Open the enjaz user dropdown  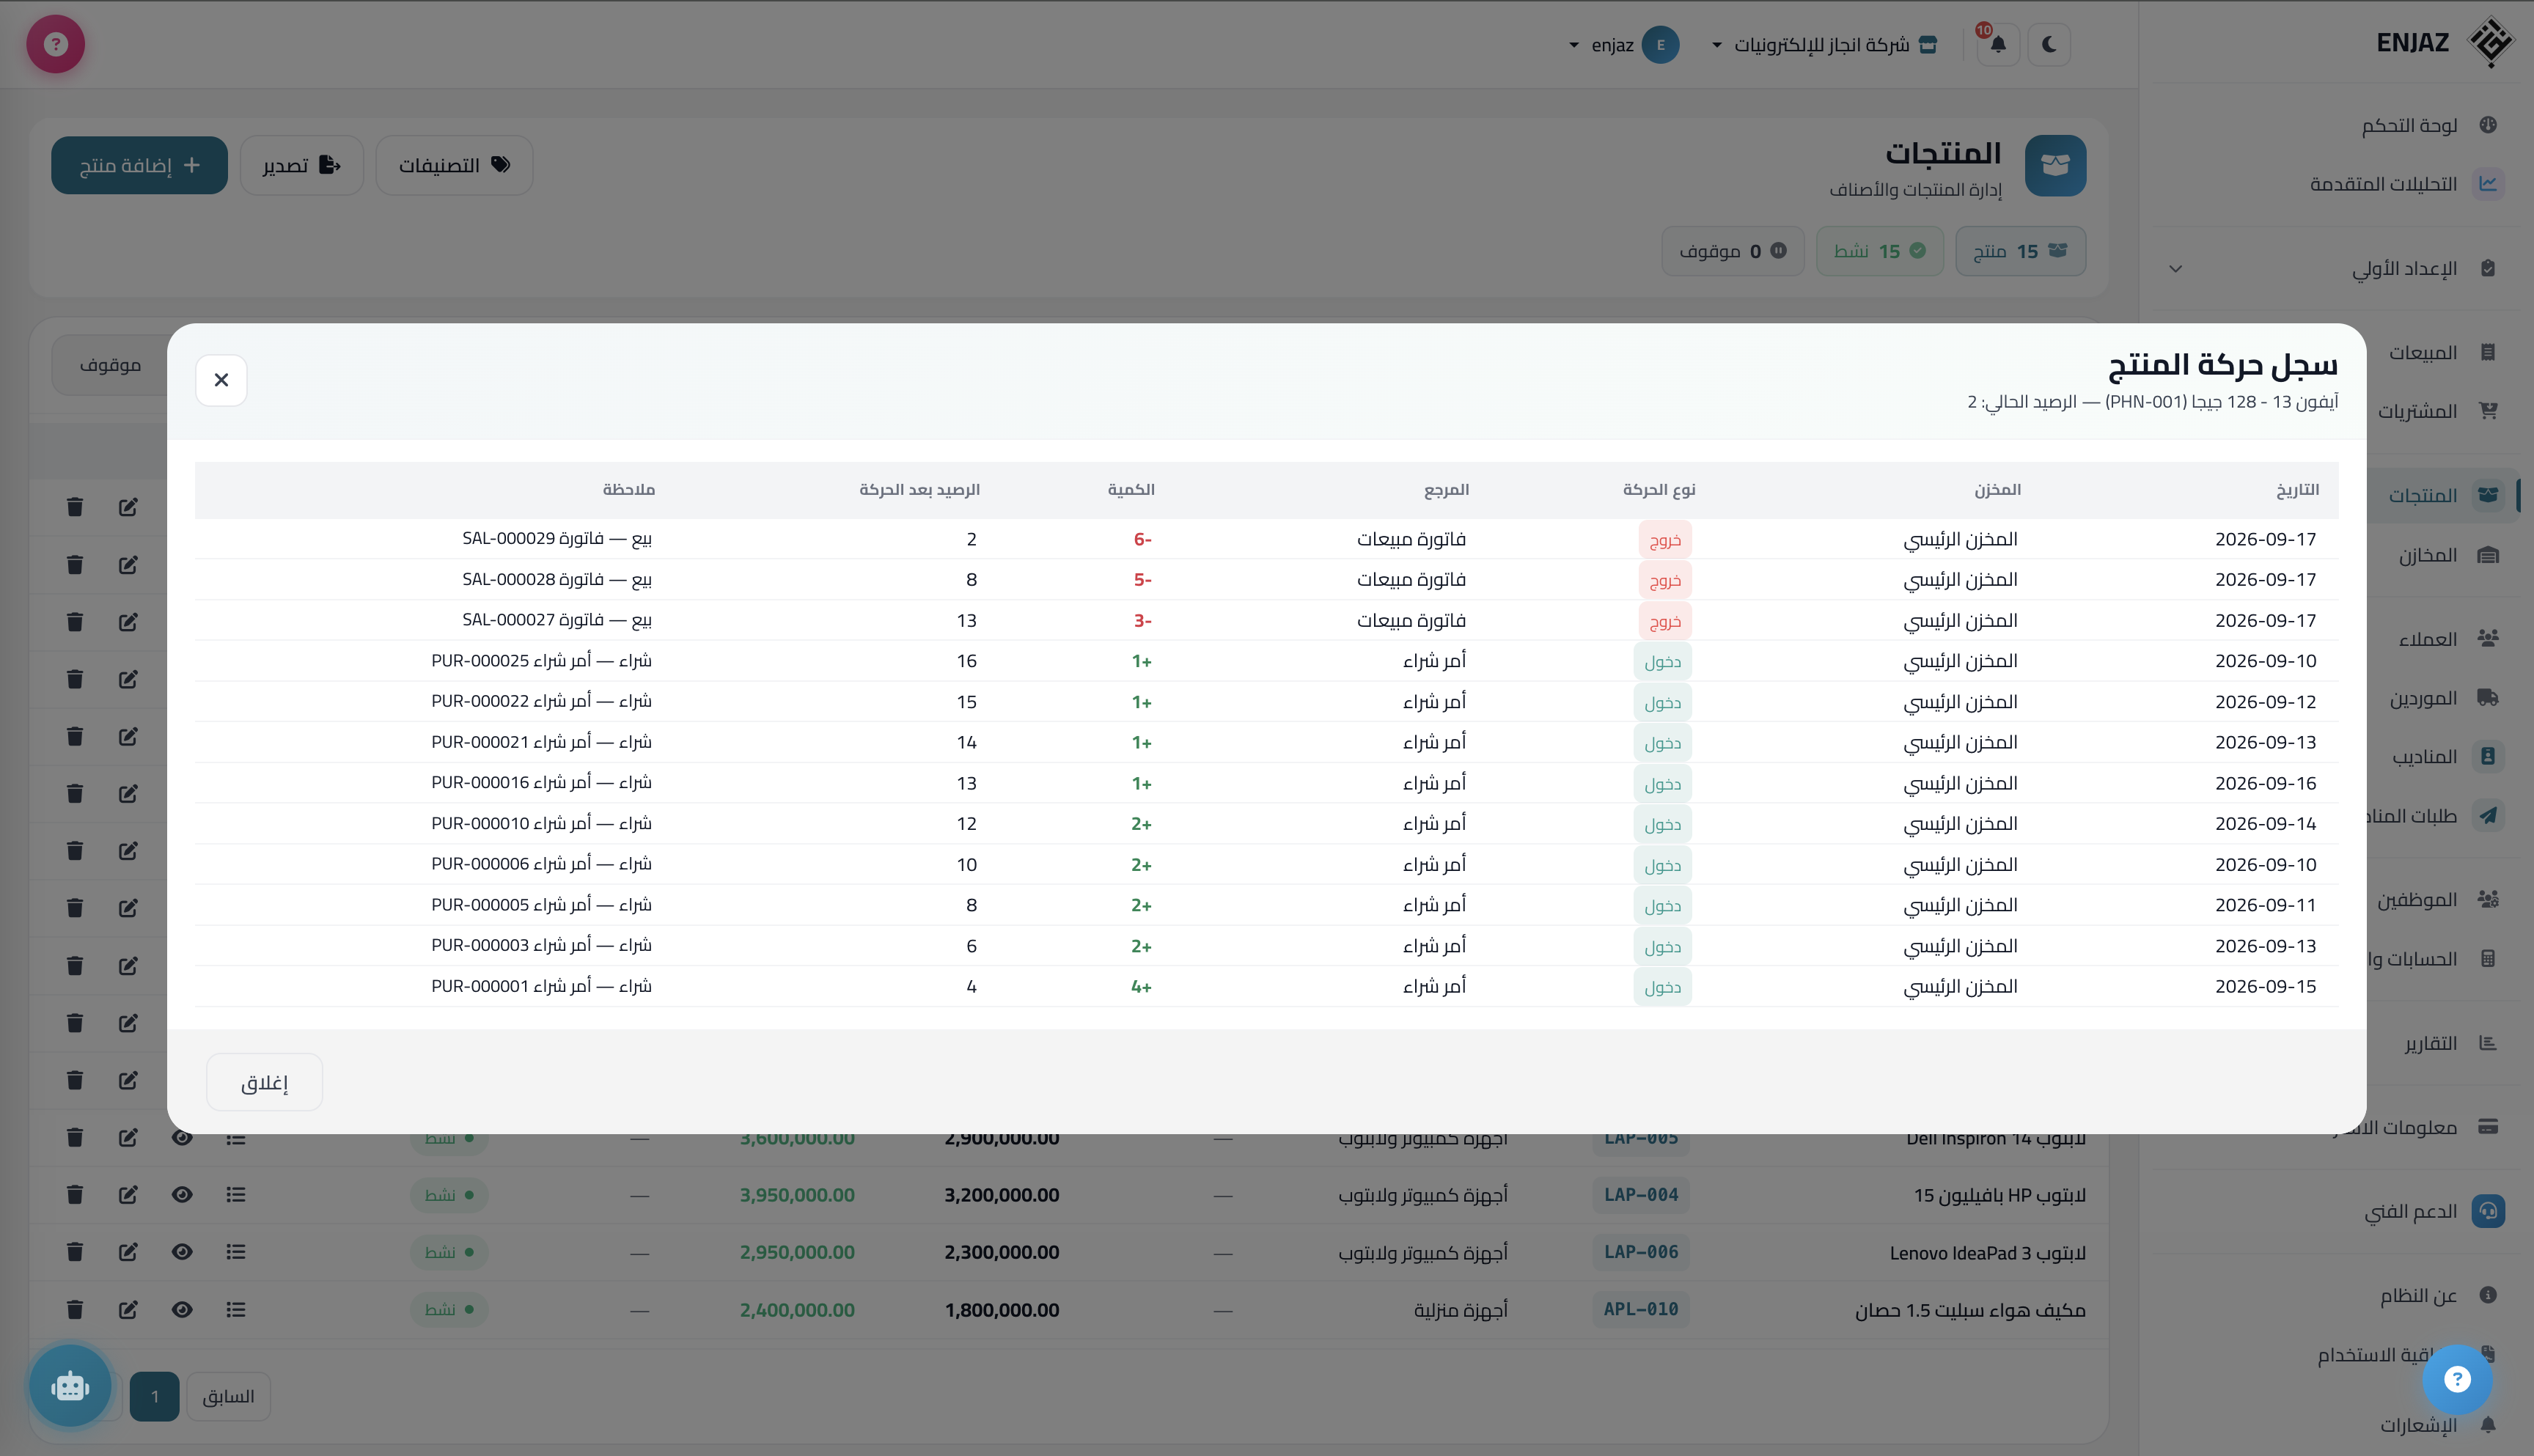[x=1624, y=44]
